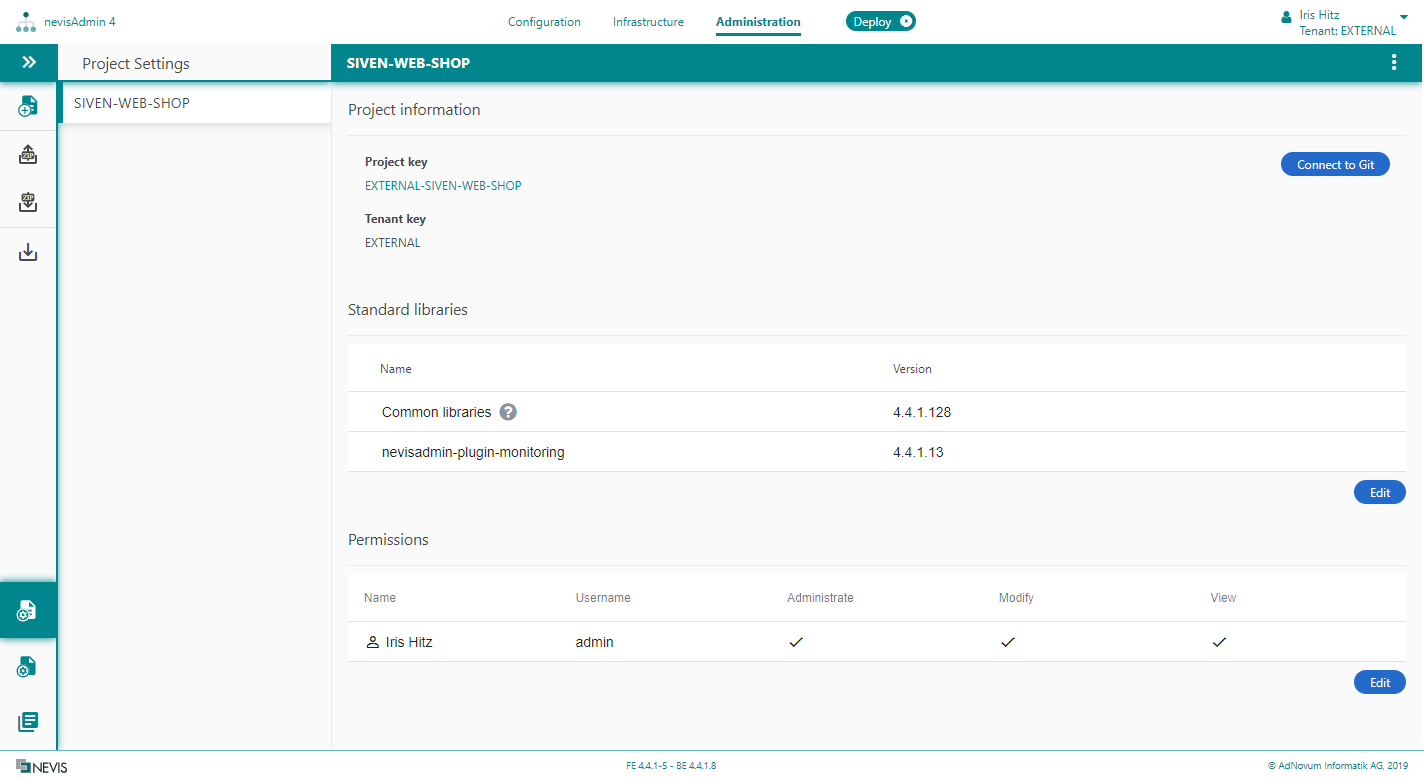Open the EXTERNAL-SIVEN-WEB-SHOP project key link

pyautogui.click(x=443, y=186)
